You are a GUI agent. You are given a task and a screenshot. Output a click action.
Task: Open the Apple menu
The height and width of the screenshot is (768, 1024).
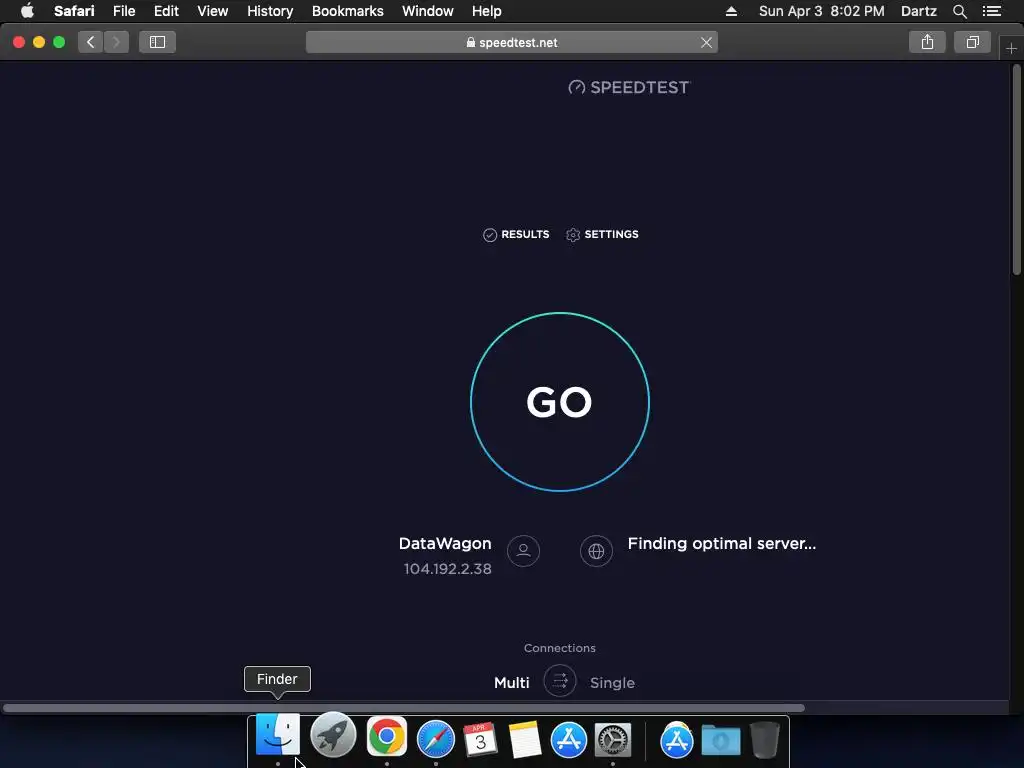click(x=27, y=11)
